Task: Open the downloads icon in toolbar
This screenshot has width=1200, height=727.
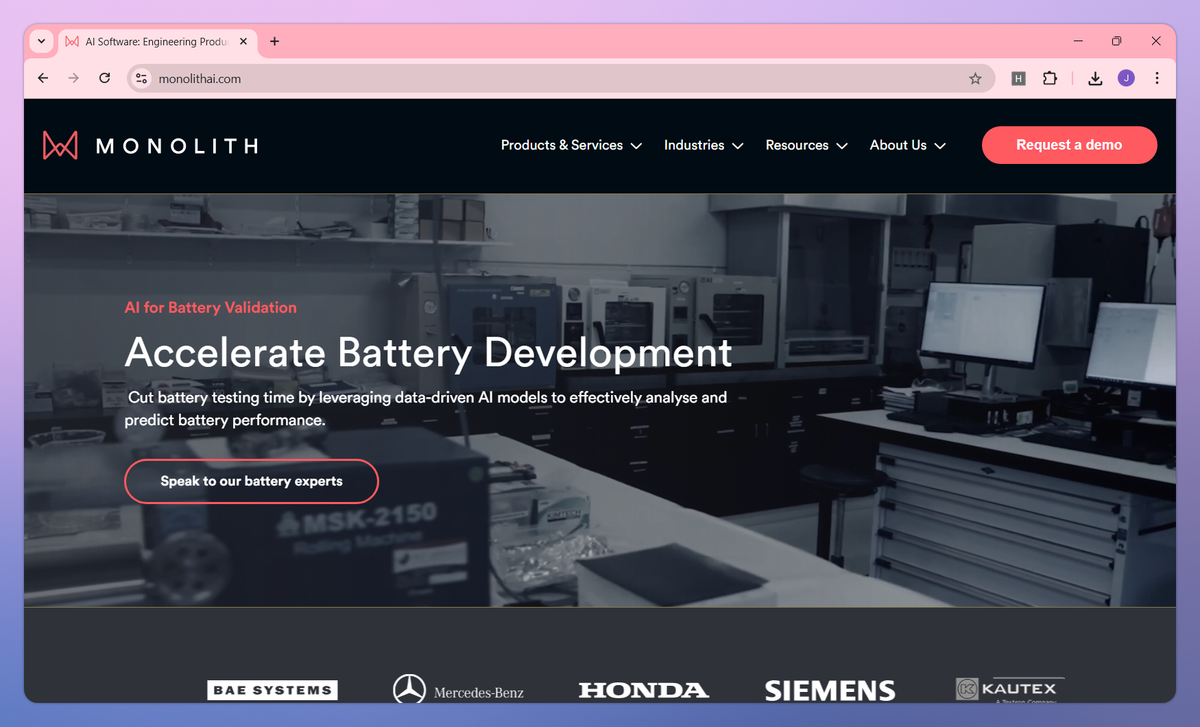Action: coord(1095,78)
